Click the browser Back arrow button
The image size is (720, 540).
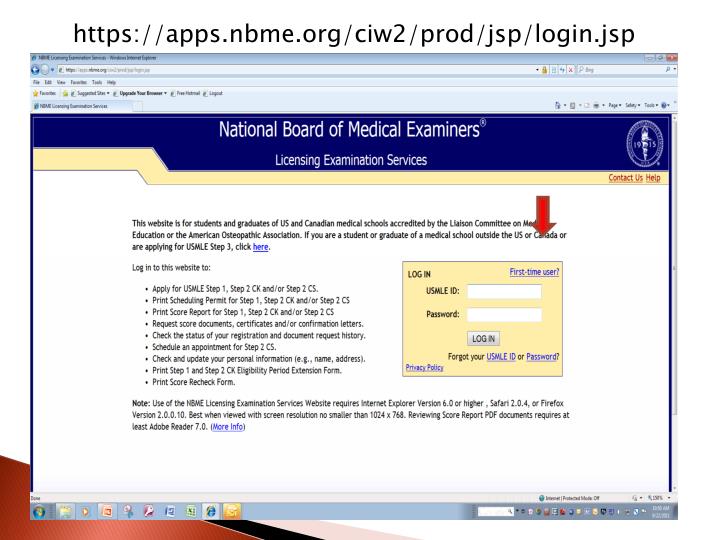pyautogui.click(x=35, y=70)
